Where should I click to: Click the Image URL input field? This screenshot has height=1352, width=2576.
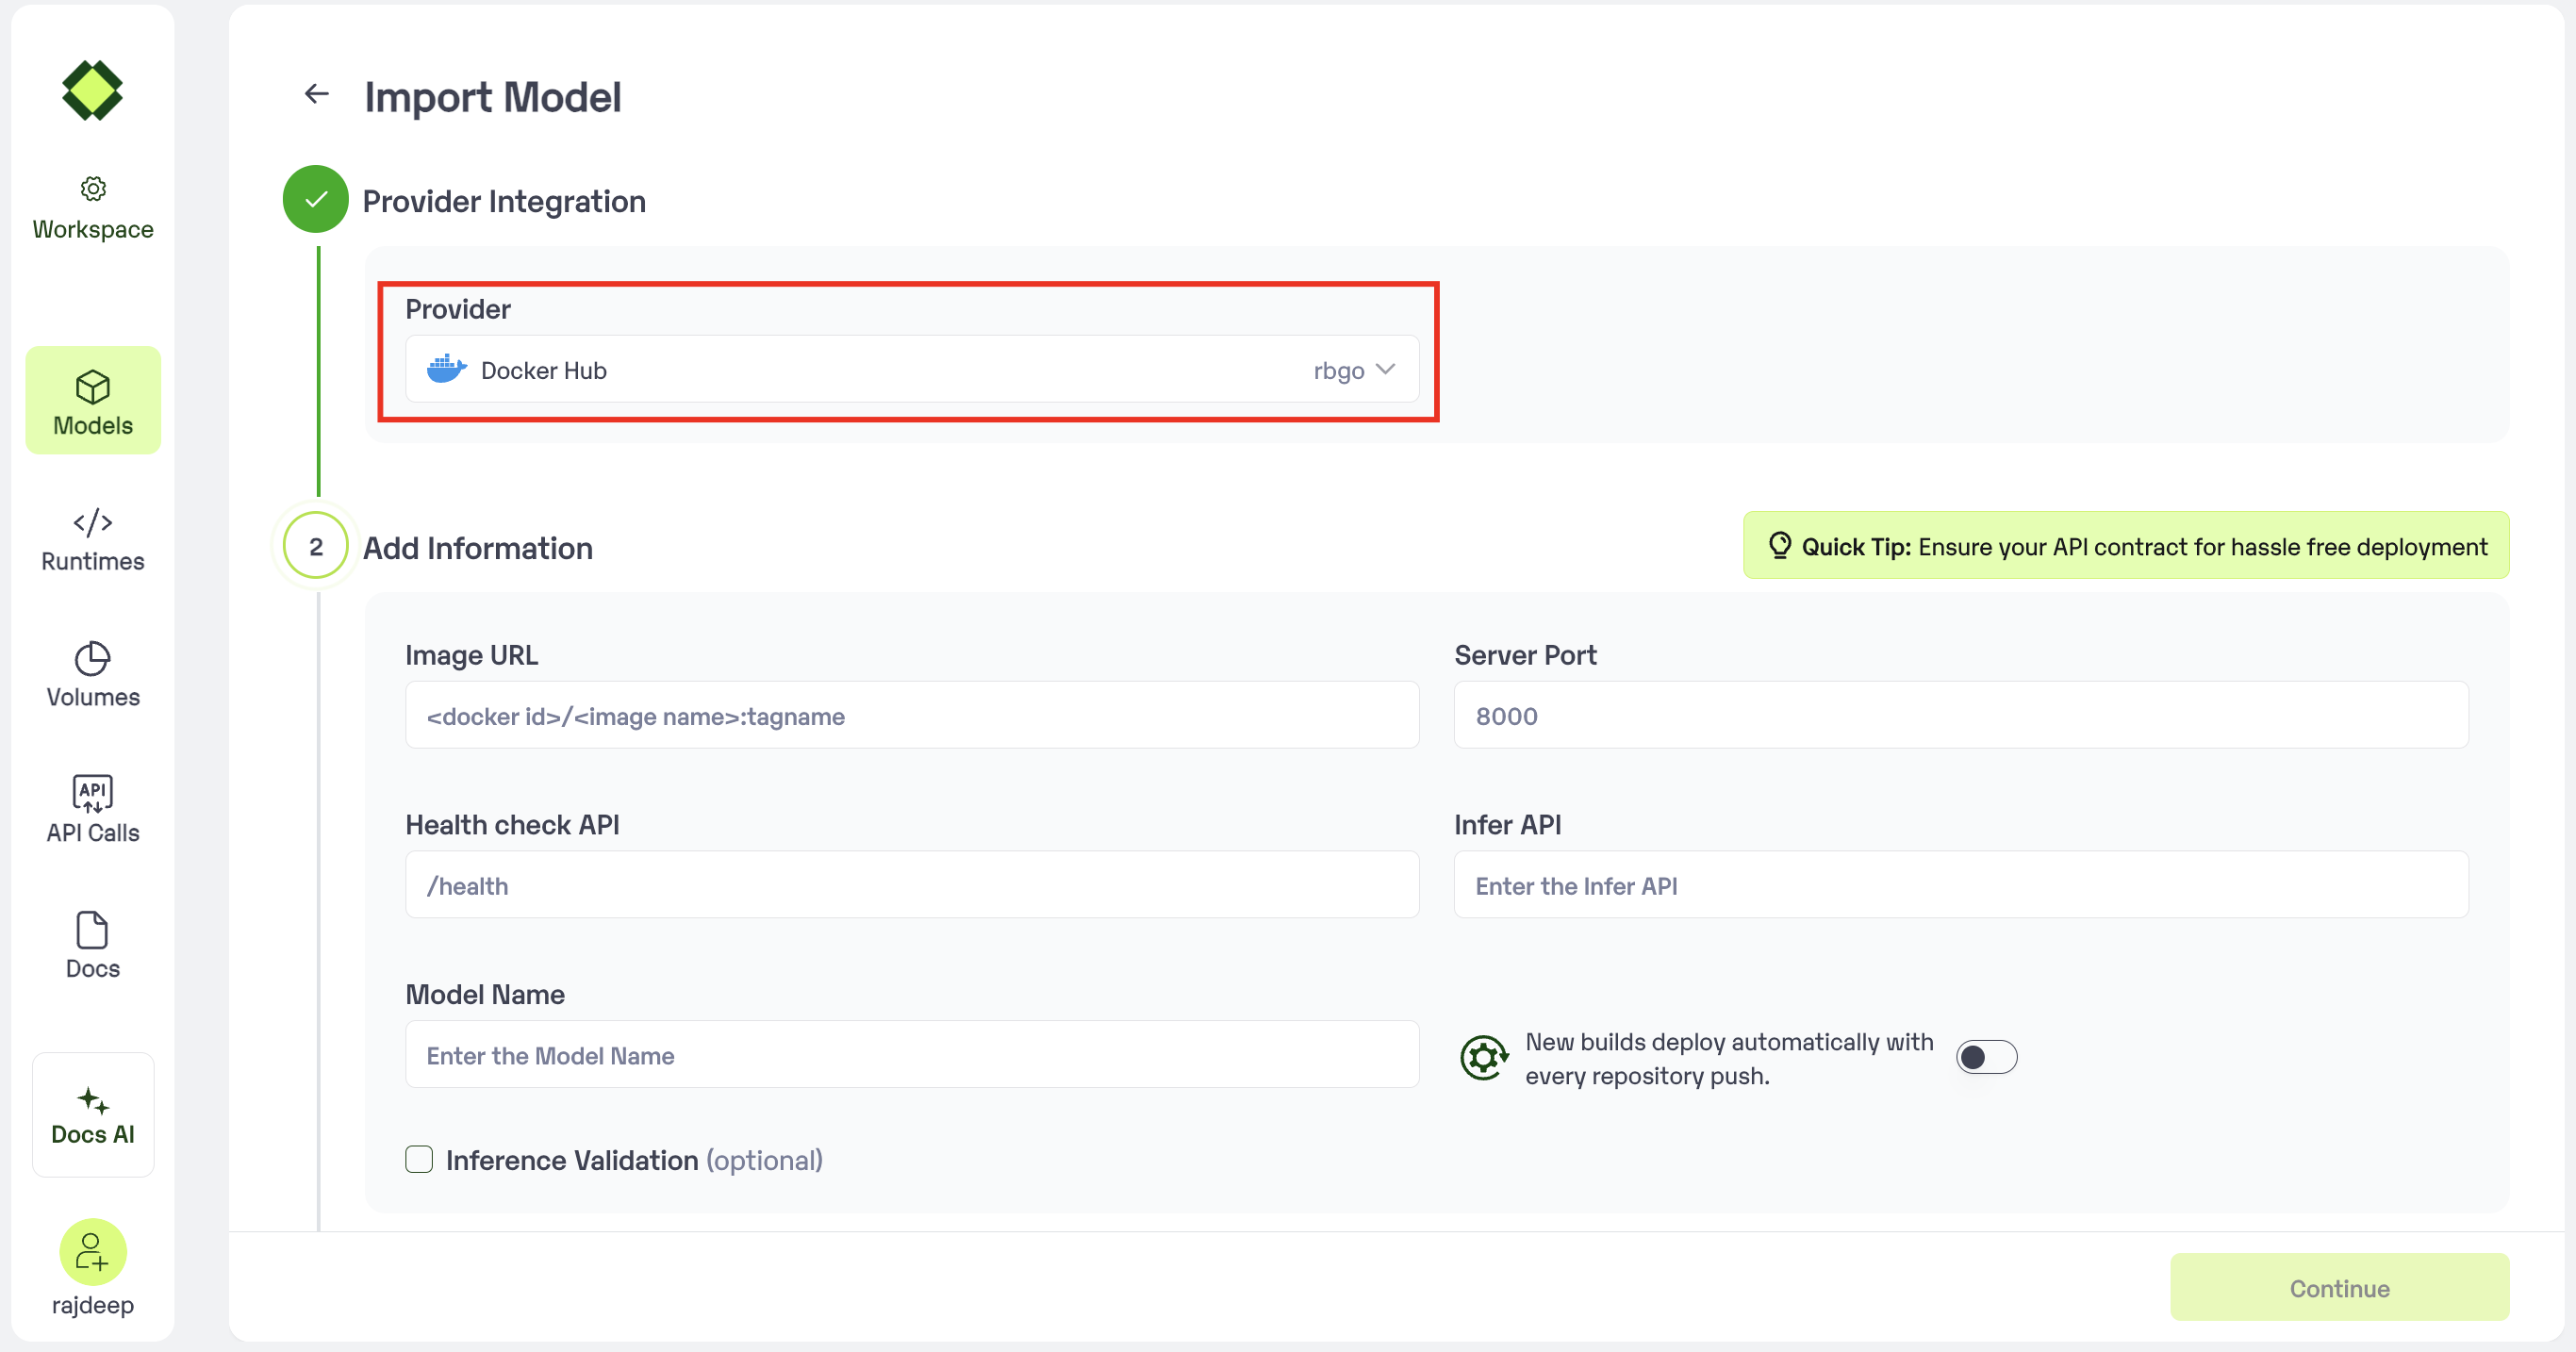[911, 716]
